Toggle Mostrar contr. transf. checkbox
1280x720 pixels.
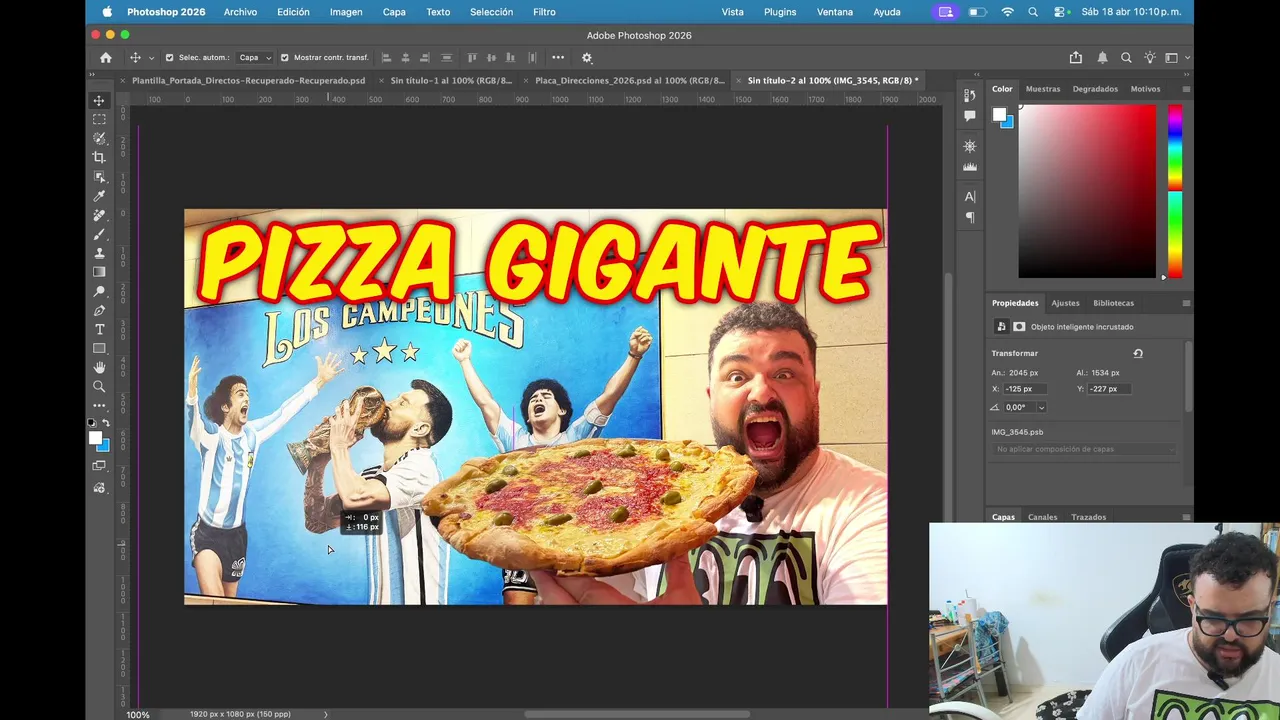285,58
